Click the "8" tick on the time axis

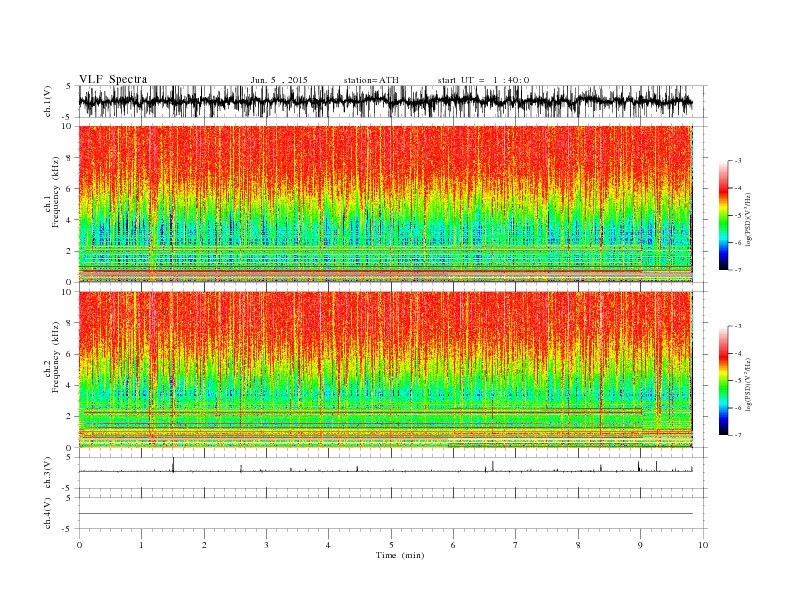pos(578,545)
